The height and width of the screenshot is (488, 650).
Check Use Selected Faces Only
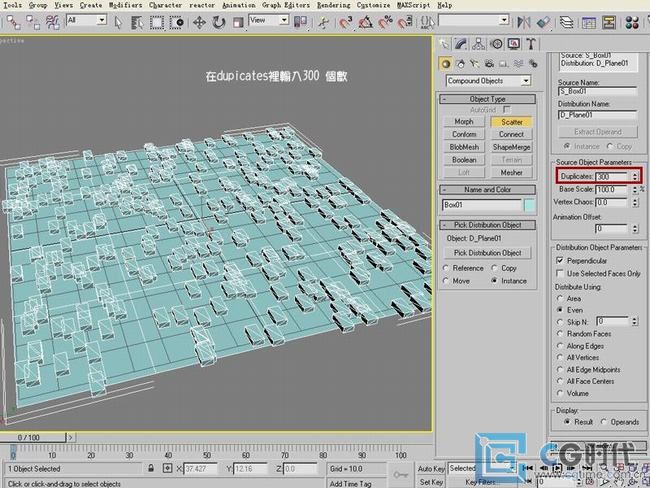click(560, 273)
